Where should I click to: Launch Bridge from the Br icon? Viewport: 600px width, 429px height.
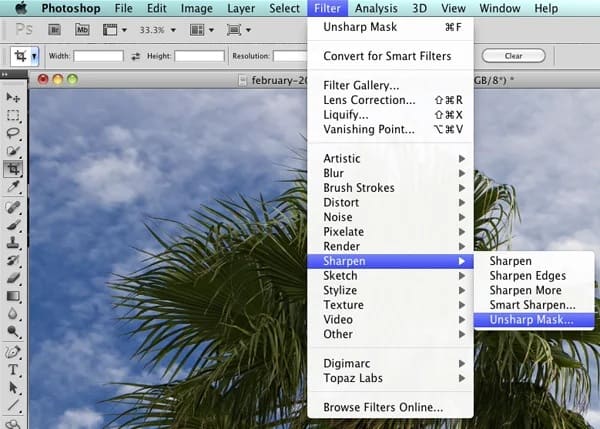click(54, 29)
